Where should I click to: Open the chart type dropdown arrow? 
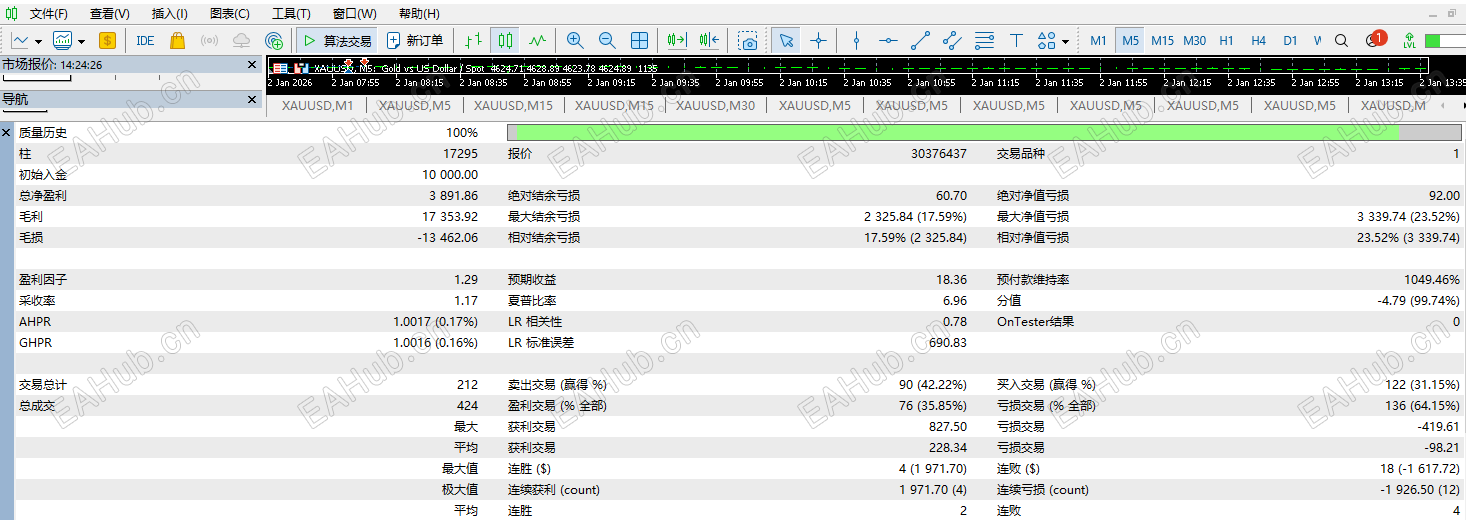tap(38, 42)
